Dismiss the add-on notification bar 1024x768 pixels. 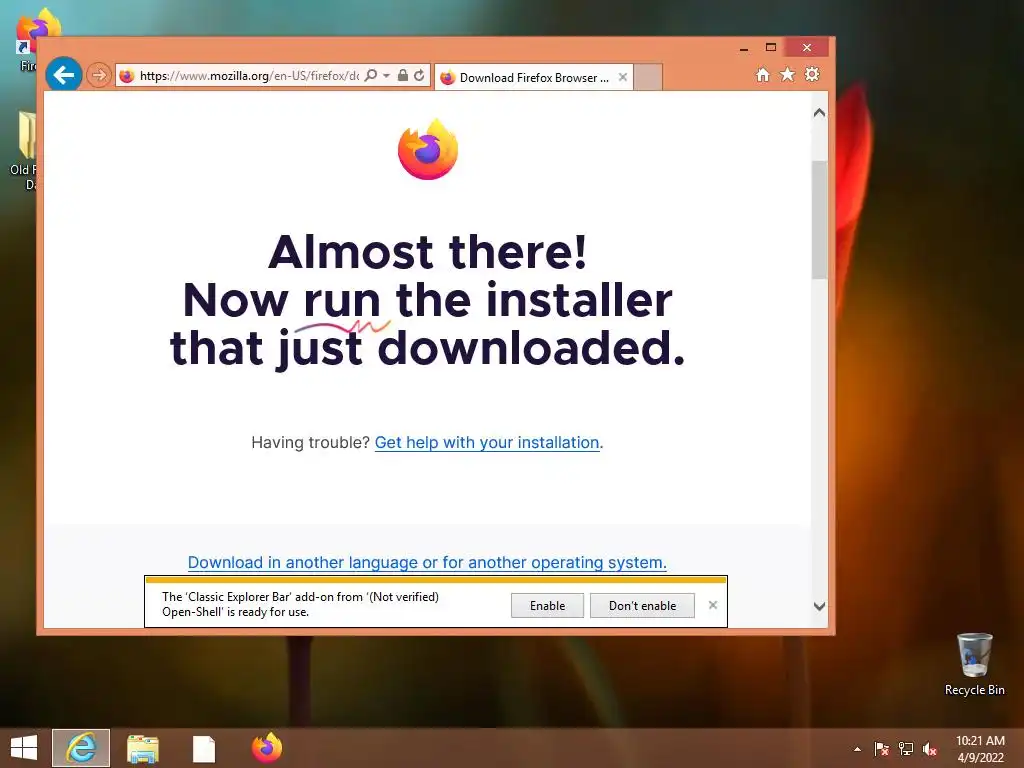[712, 605]
